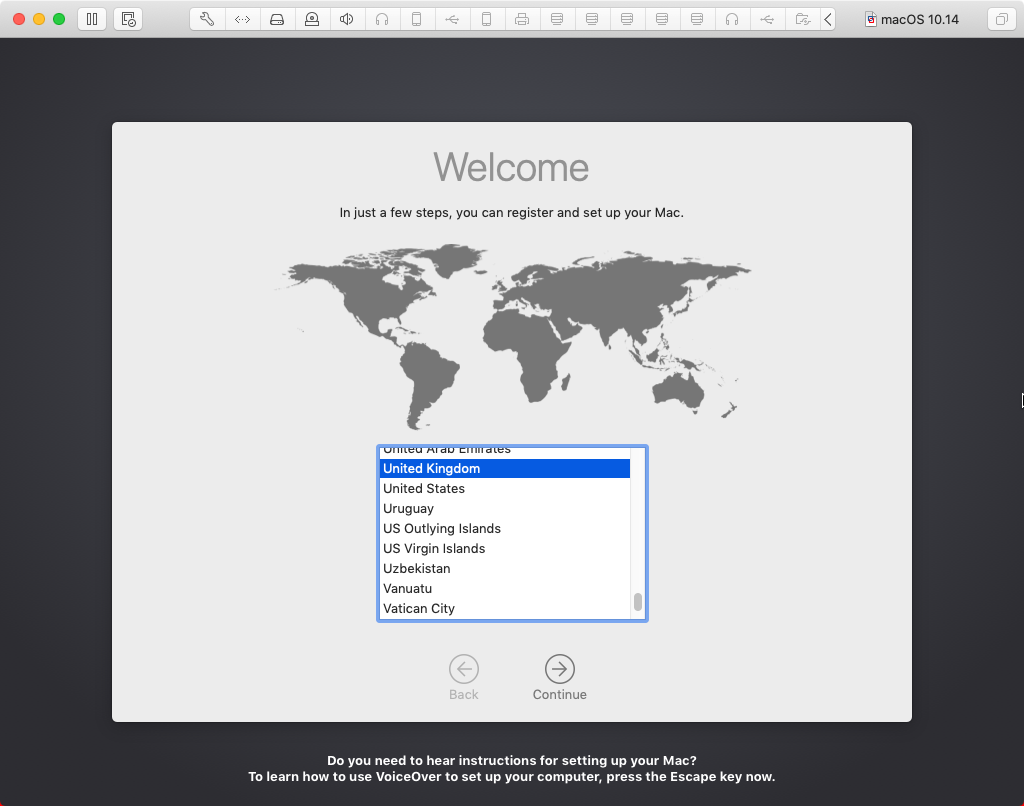The image size is (1024, 806).
Task: Click the Back button
Action: pos(464,671)
